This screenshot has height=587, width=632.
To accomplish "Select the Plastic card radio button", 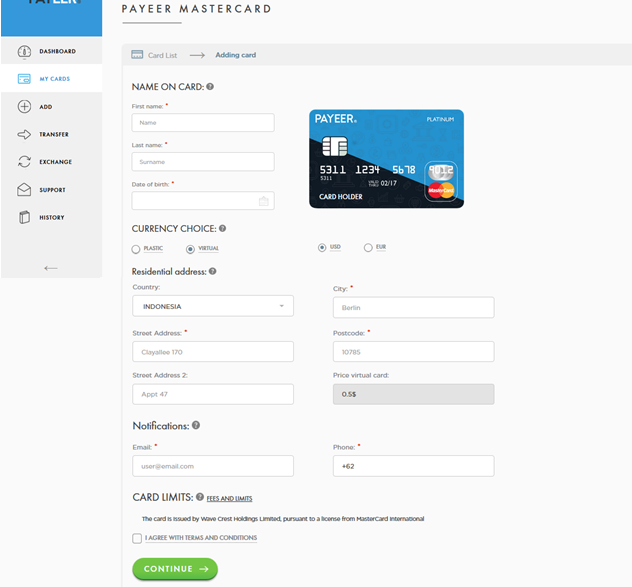I will pos(136,249).
